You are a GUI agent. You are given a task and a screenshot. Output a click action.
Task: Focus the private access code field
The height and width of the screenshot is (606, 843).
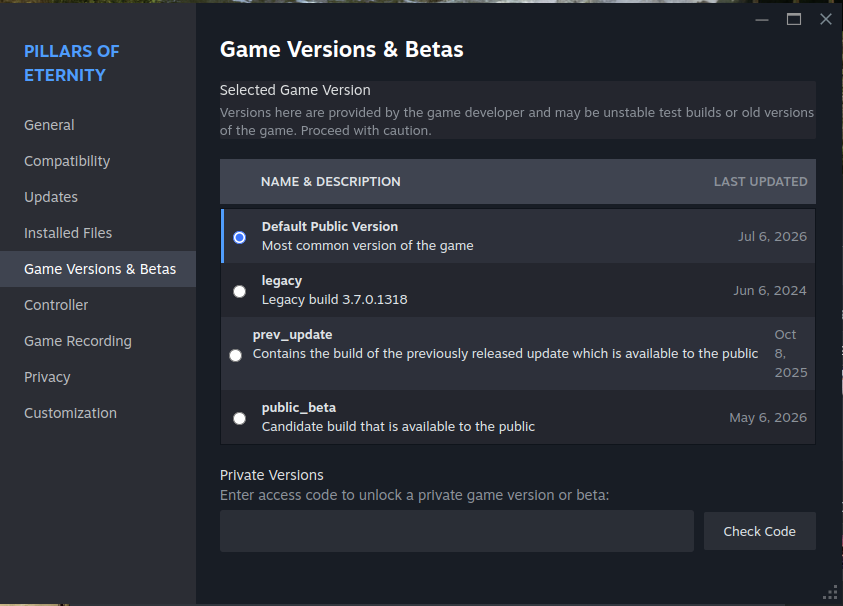[x=456, y=531]
